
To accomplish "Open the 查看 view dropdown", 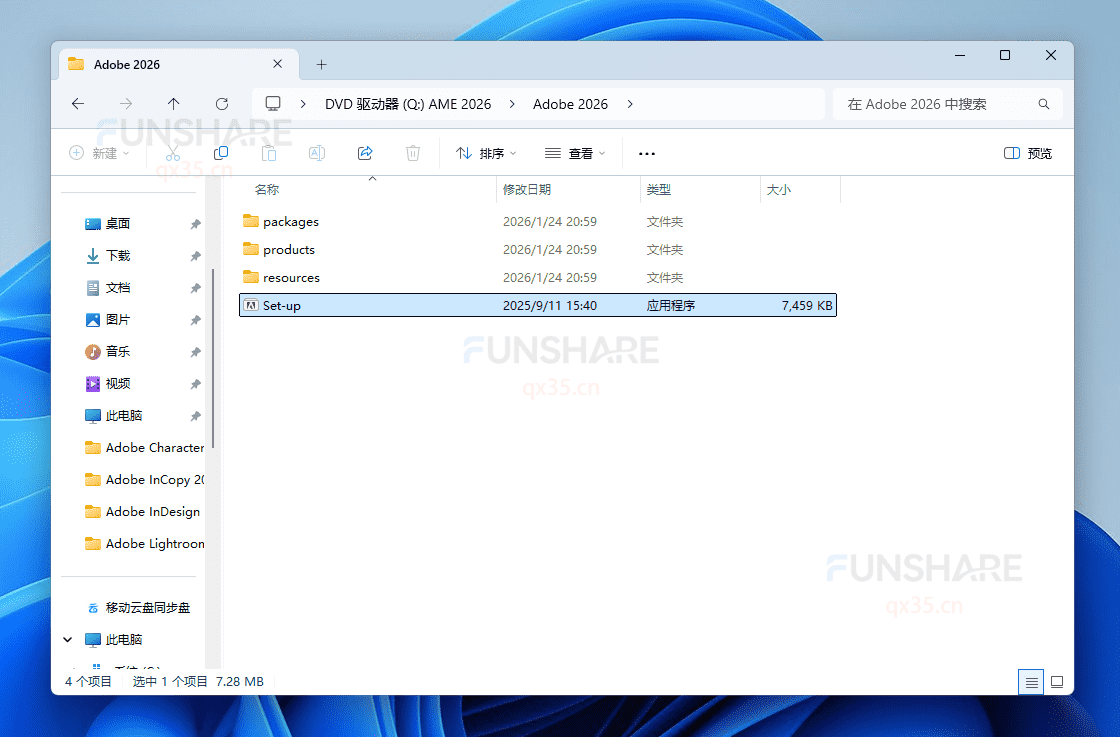I will pos(574,153).
